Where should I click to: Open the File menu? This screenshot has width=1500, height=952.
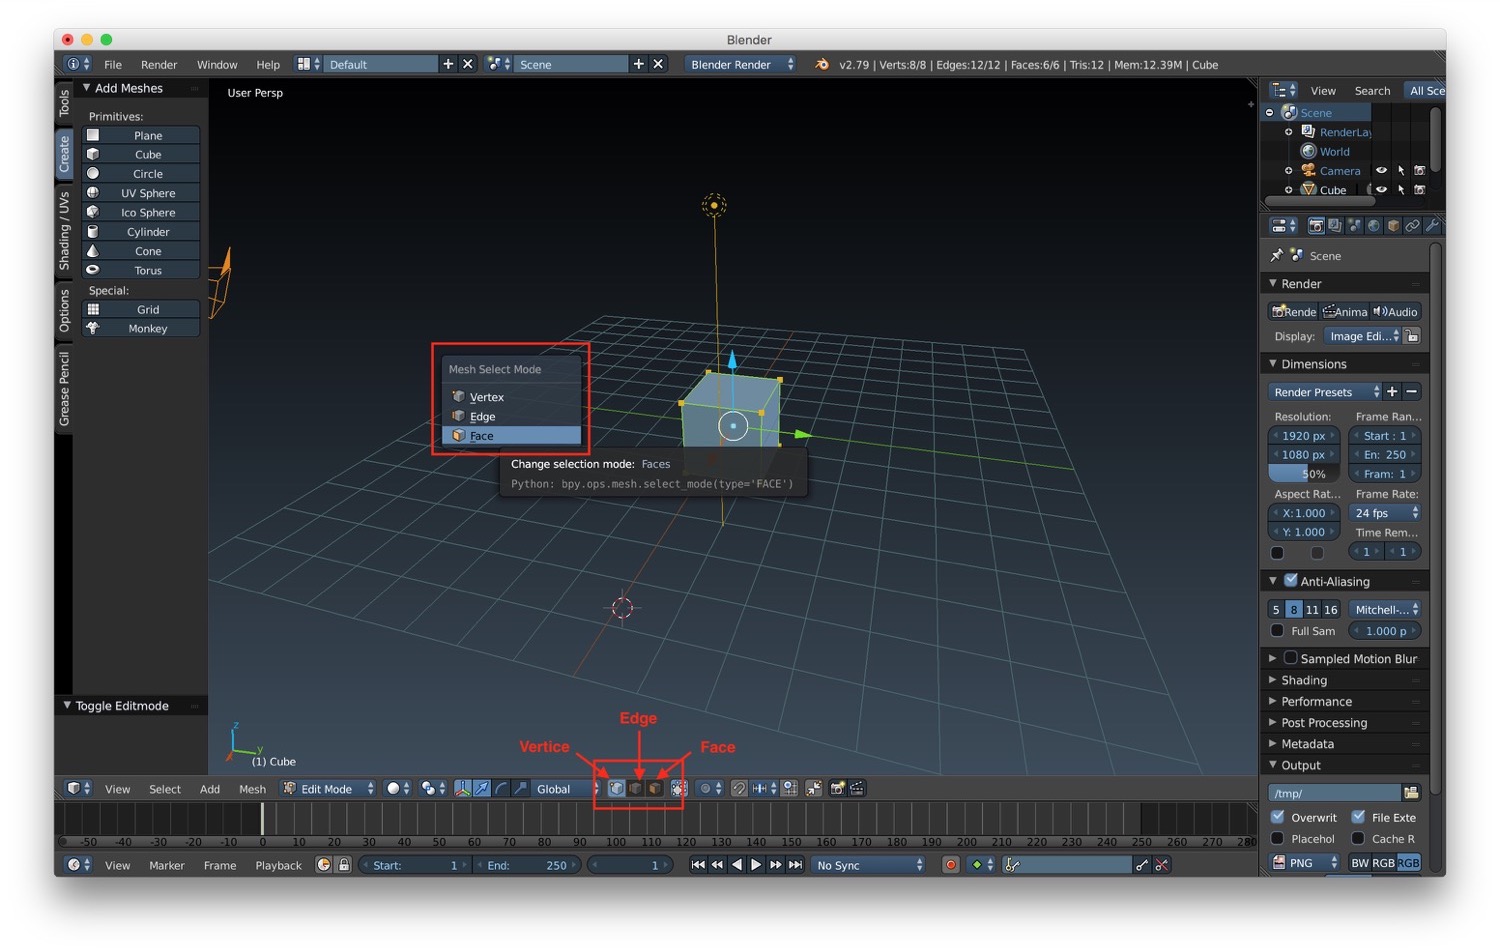coord(113,64)
